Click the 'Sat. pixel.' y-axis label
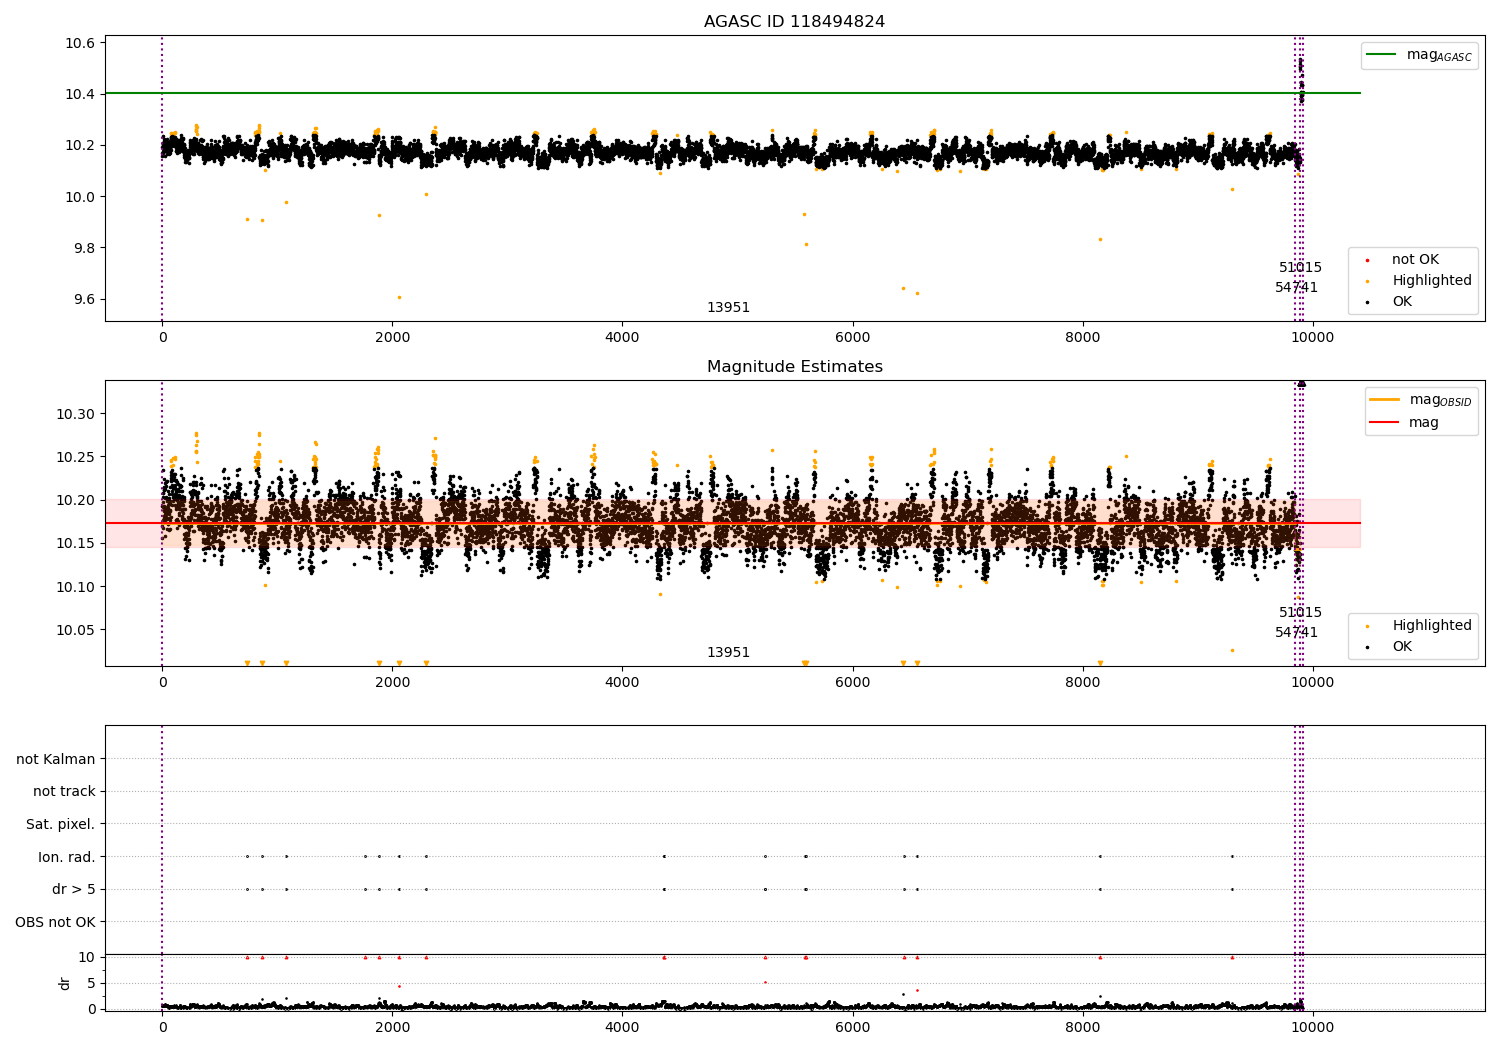The height and width of the screenshot is (1050, 1500). (60, 825)
